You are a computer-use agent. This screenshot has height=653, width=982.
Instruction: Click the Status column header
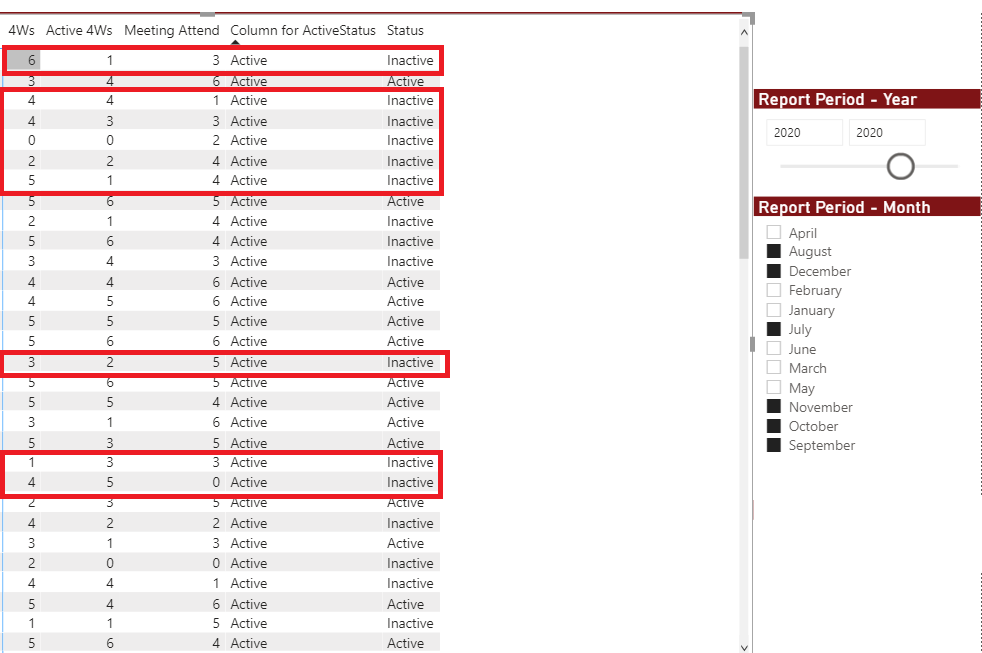[x=405, y=30]
